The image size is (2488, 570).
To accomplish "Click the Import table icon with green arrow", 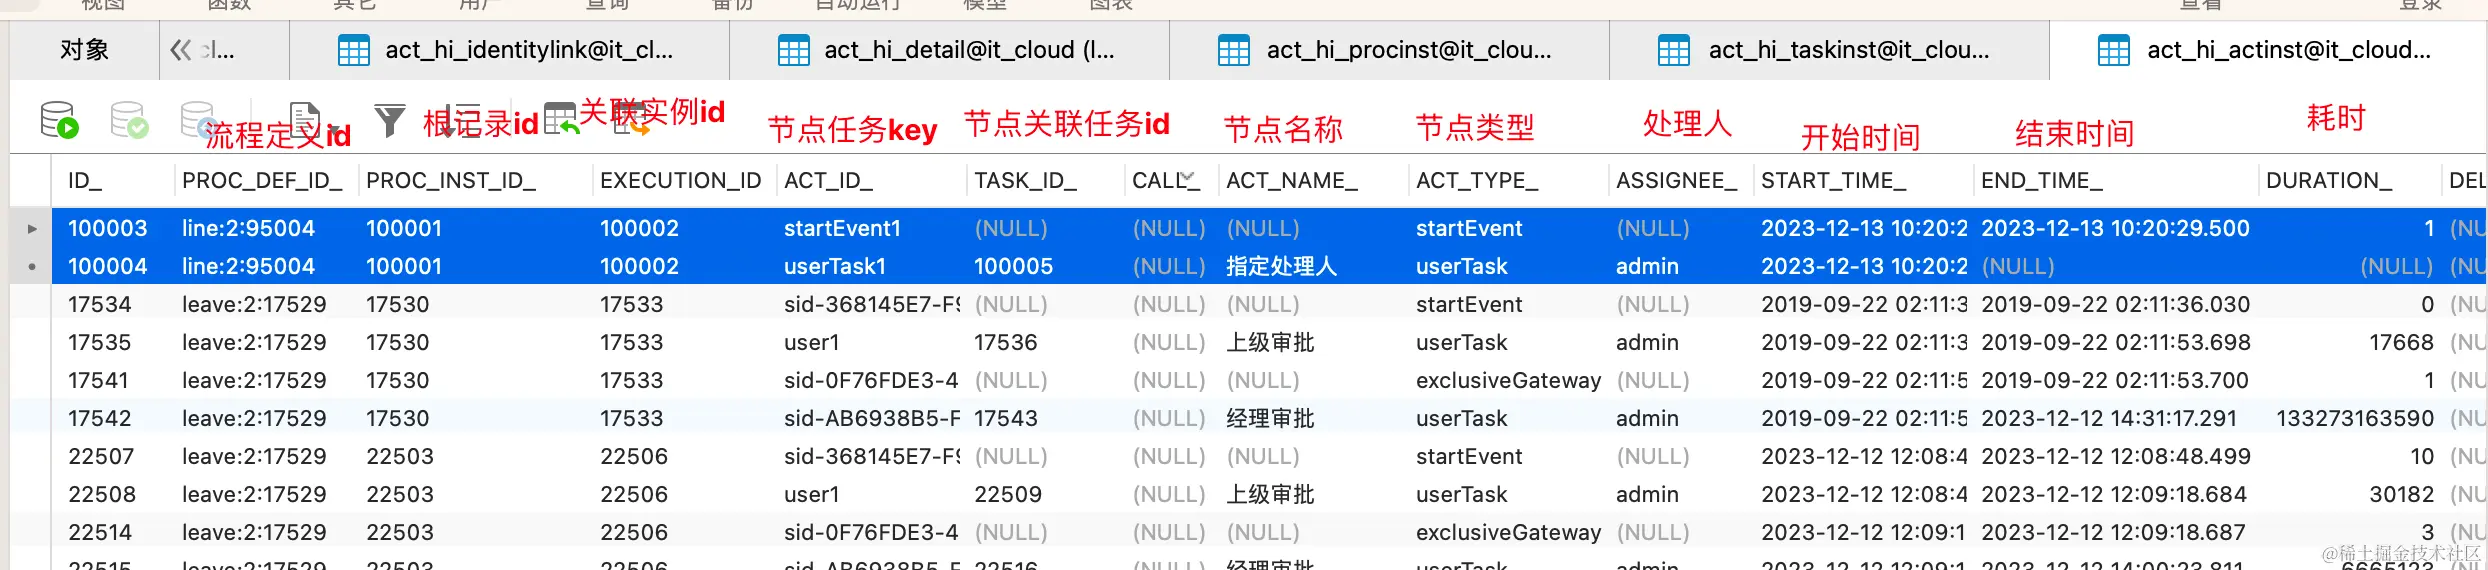I will pyautogui.click(x=561, y=118).
